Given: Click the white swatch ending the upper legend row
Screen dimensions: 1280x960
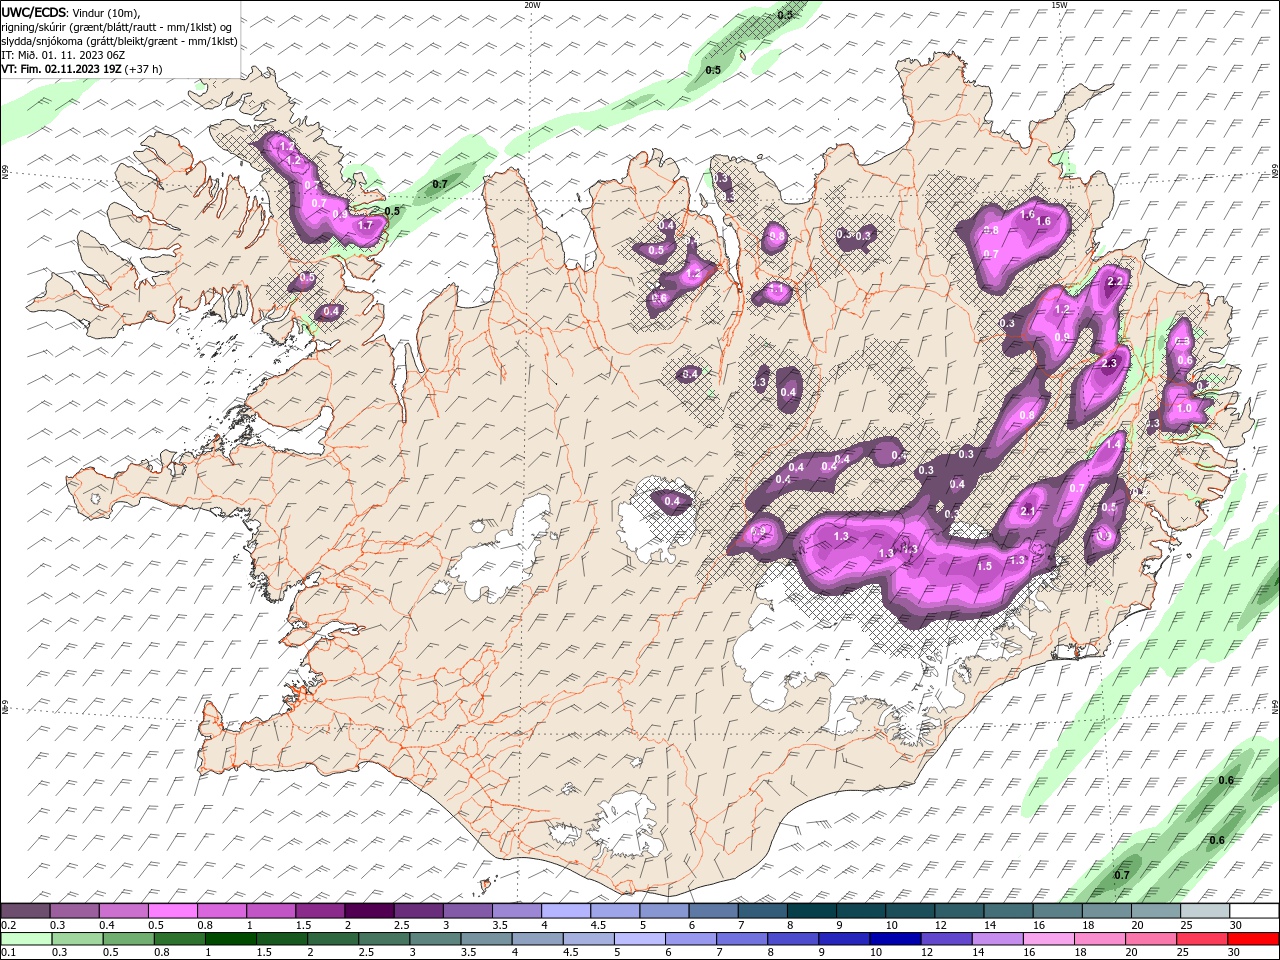Looking at the screenshot, I should [x=1253, y=911].
